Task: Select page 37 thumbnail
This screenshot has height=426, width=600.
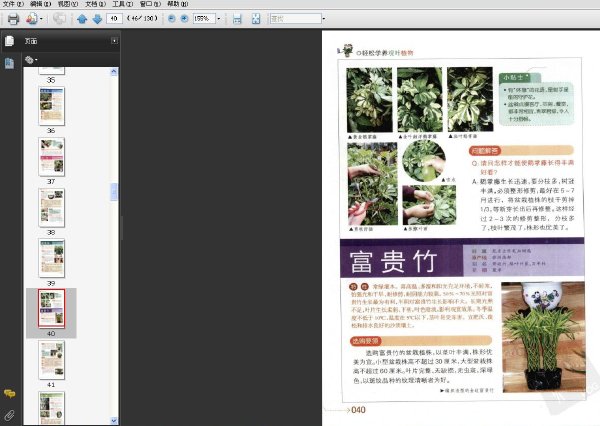Action: click(52, 157)
